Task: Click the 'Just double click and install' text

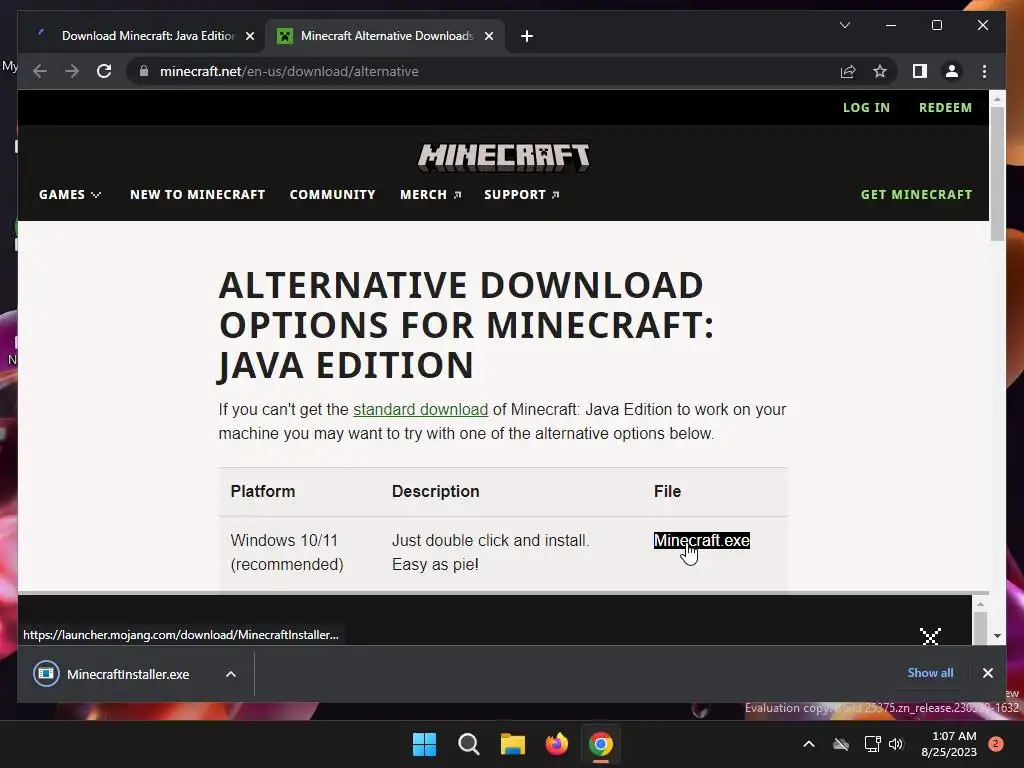Action: (x=490, y=541)
